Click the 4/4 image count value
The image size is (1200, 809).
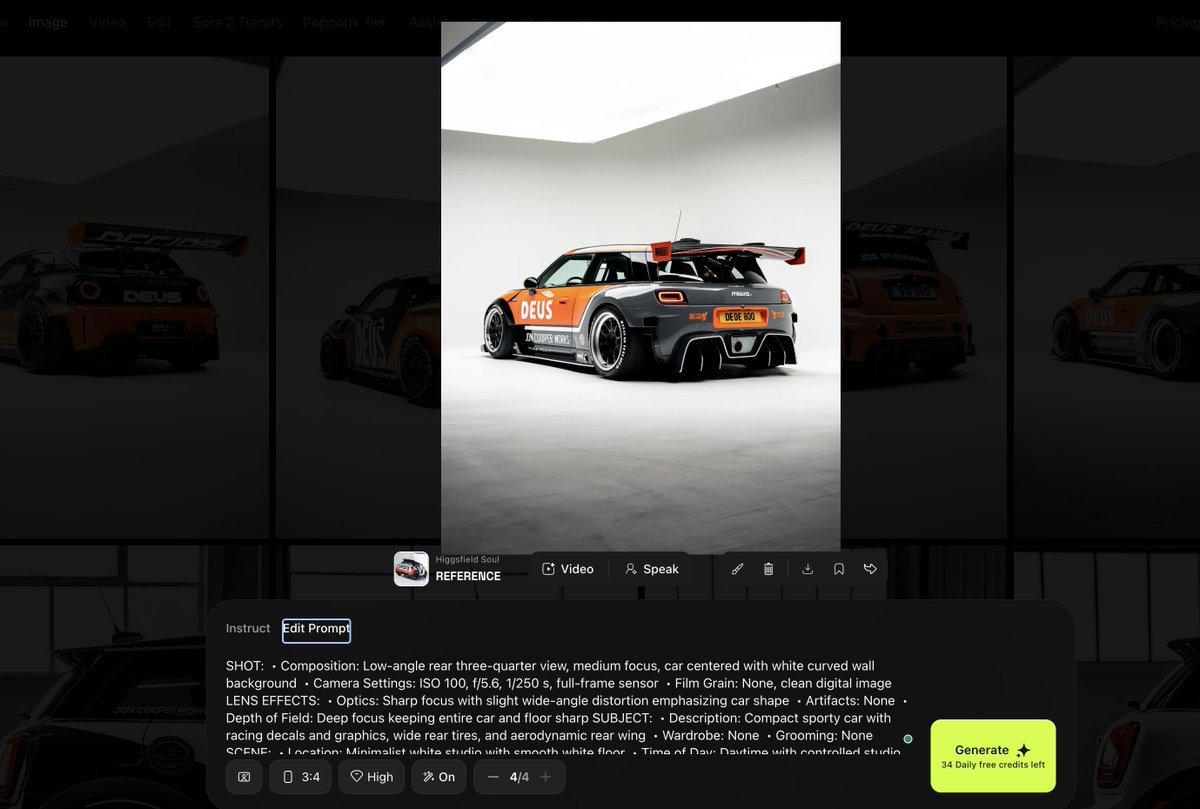click(x=519, y=777)
